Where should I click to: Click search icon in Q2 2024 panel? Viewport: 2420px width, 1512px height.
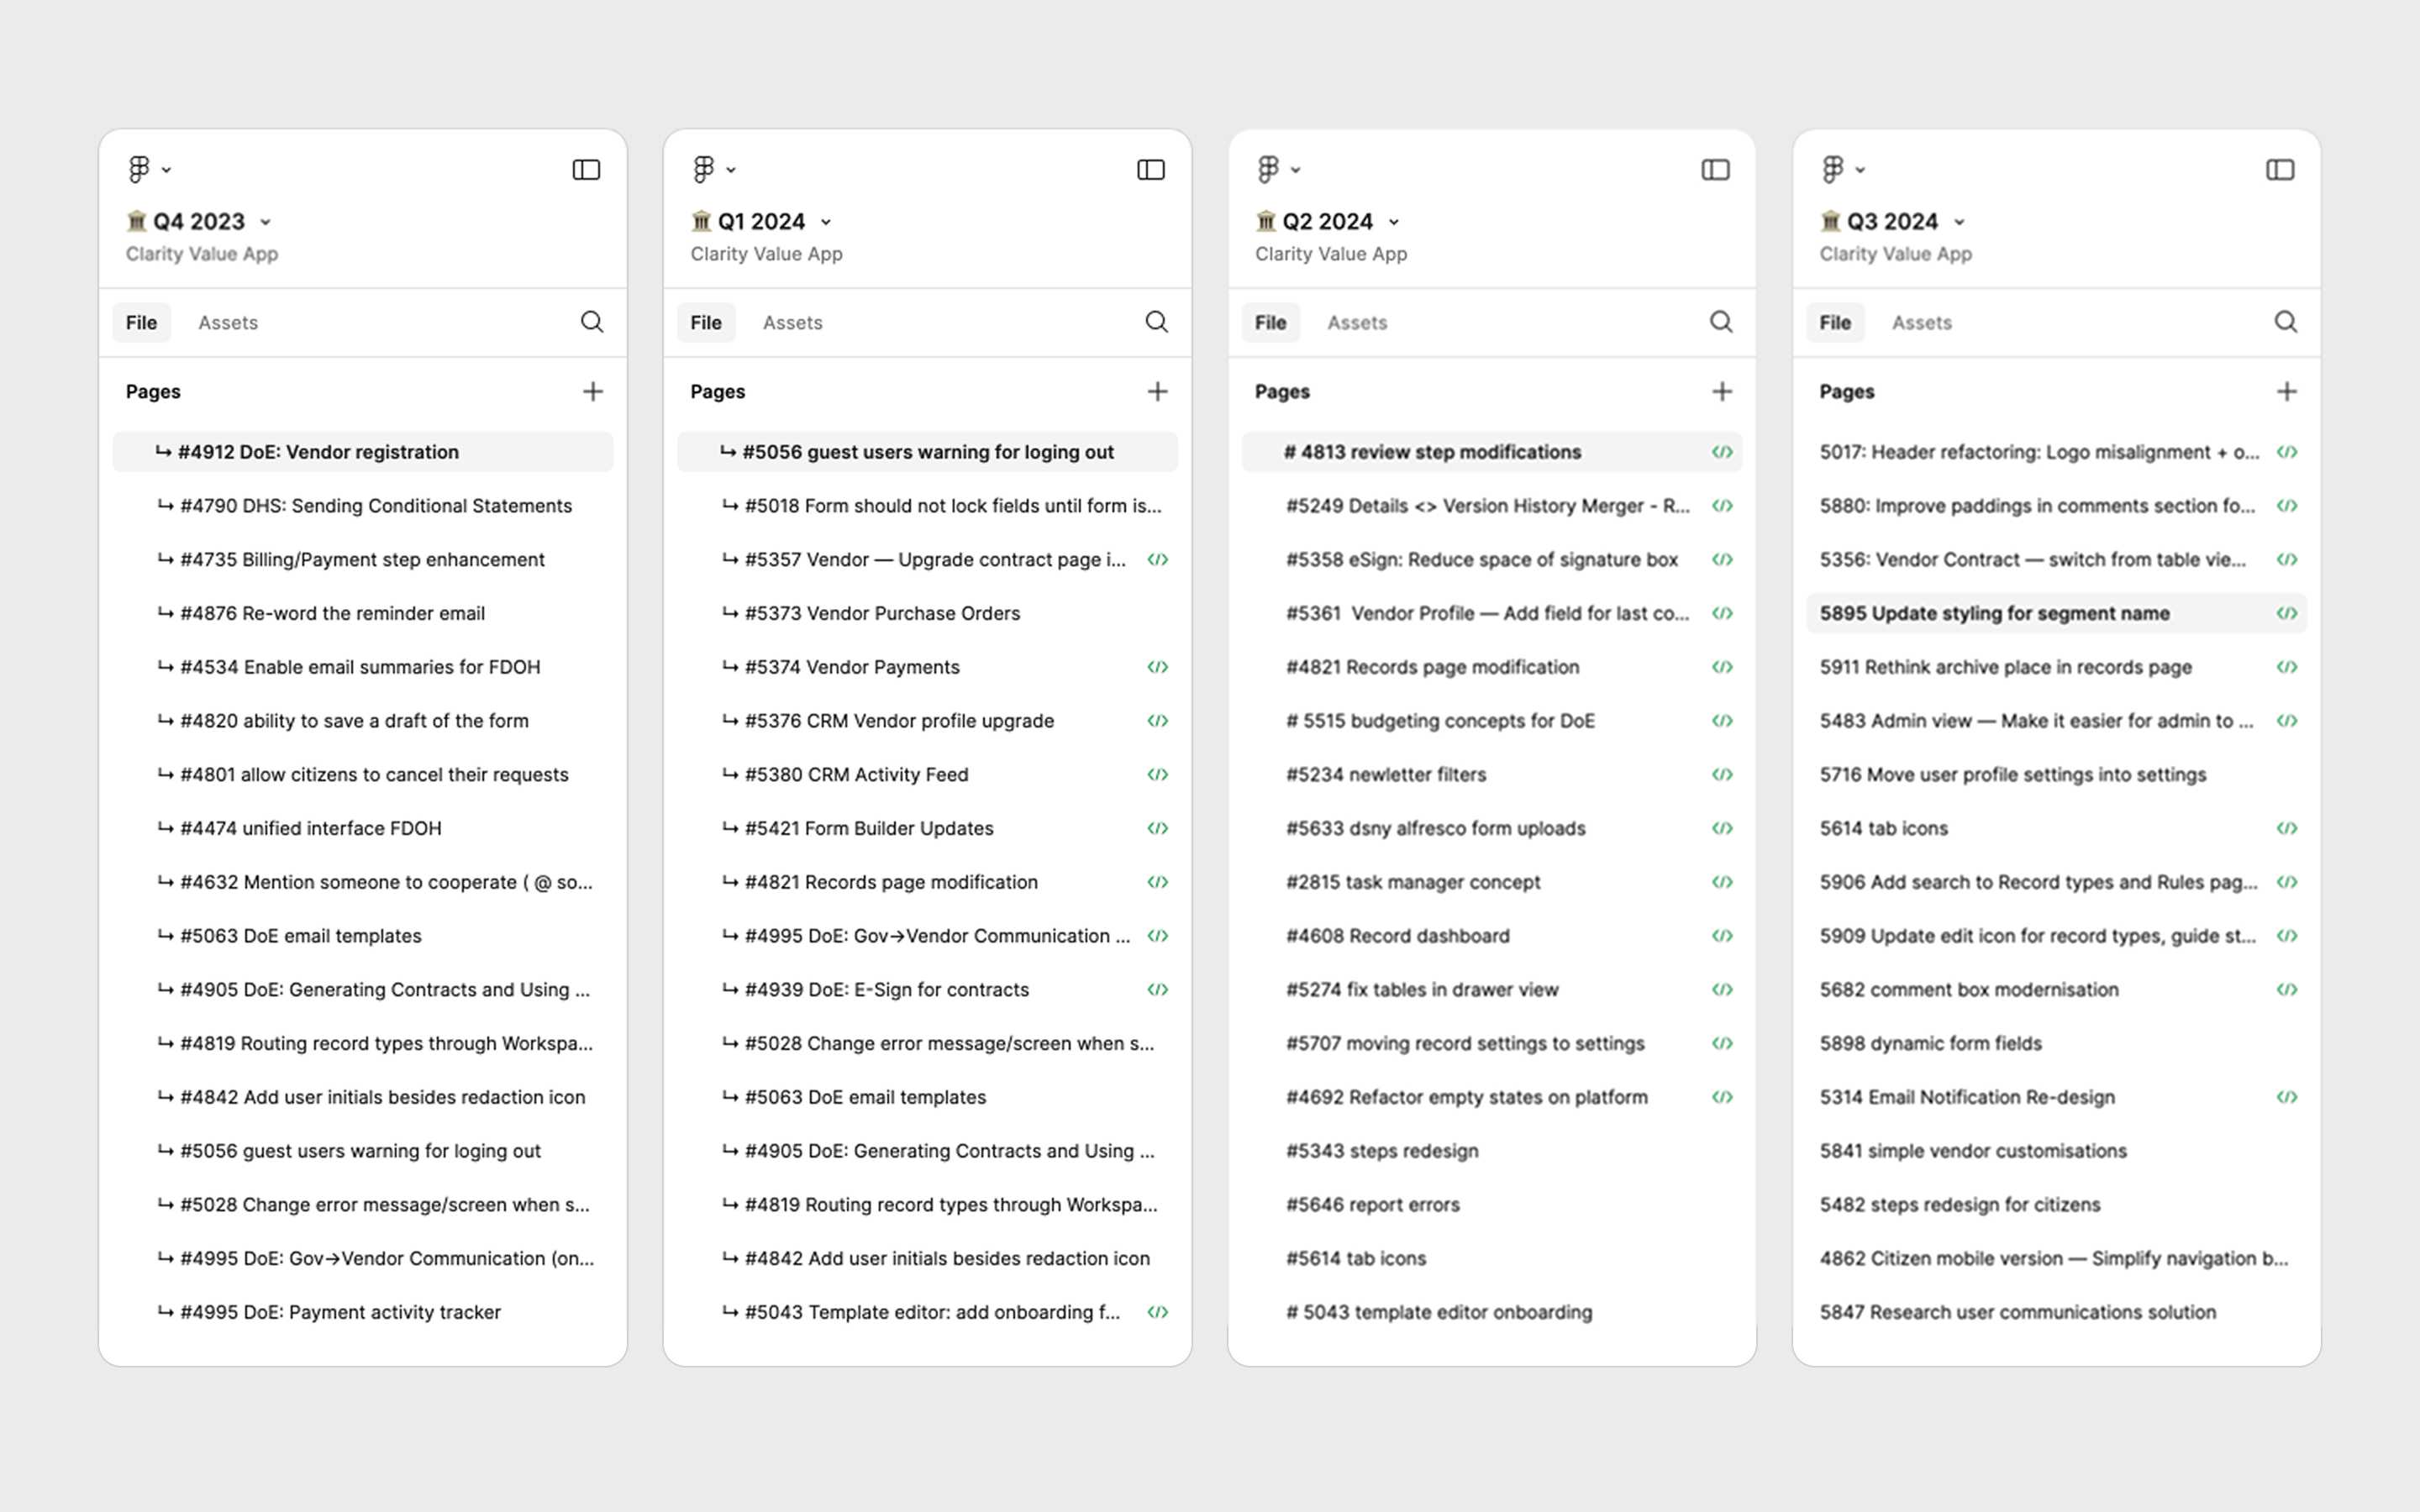[1720, 322]
